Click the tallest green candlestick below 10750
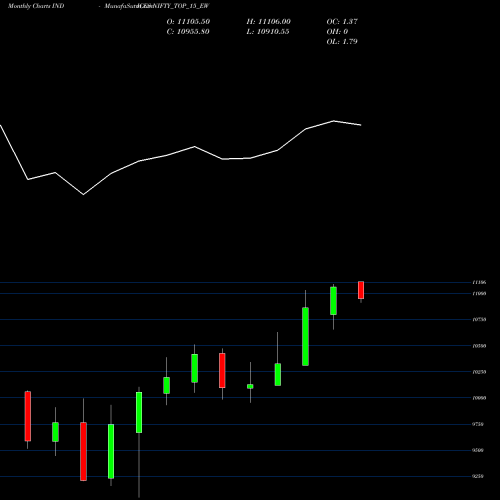The image size is (500, 500). pos(305,336)
